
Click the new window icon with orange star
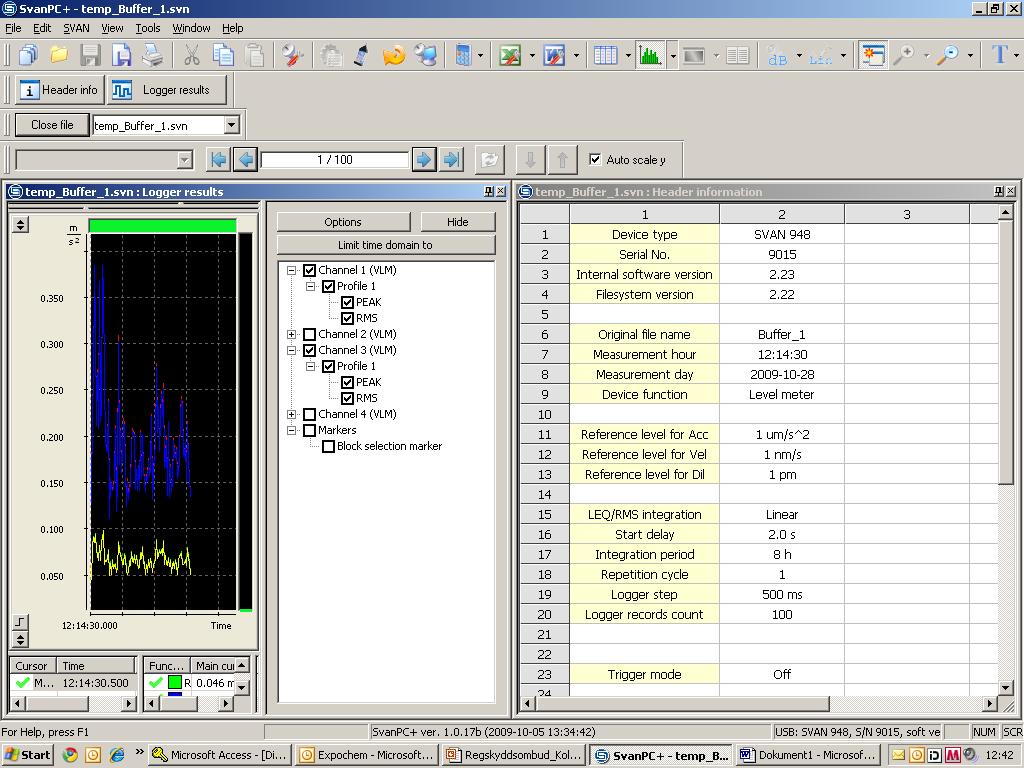872,56
